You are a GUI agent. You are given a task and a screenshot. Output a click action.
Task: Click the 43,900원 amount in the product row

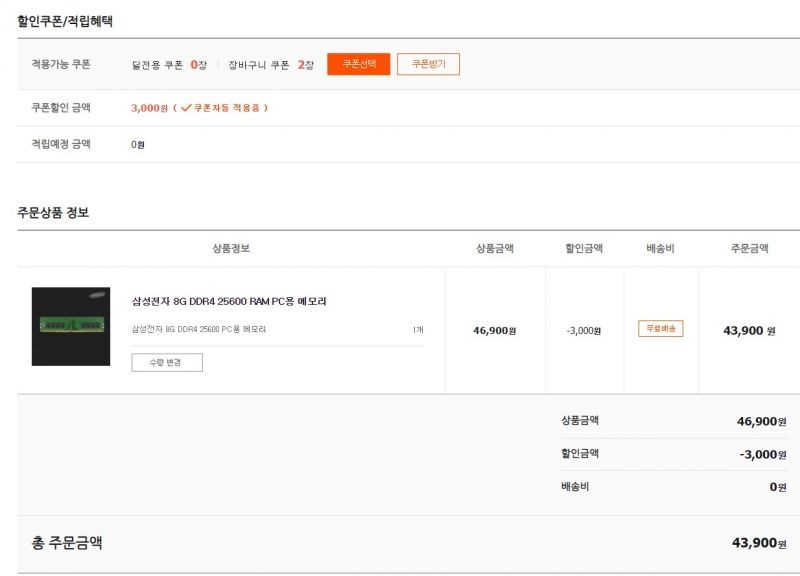749,331
